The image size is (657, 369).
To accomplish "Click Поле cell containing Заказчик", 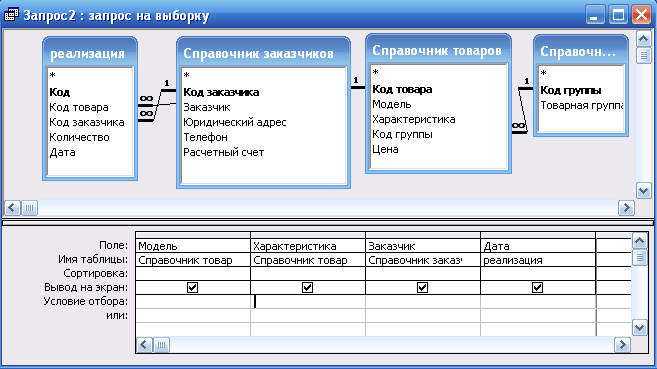I will tap(423, 246).
